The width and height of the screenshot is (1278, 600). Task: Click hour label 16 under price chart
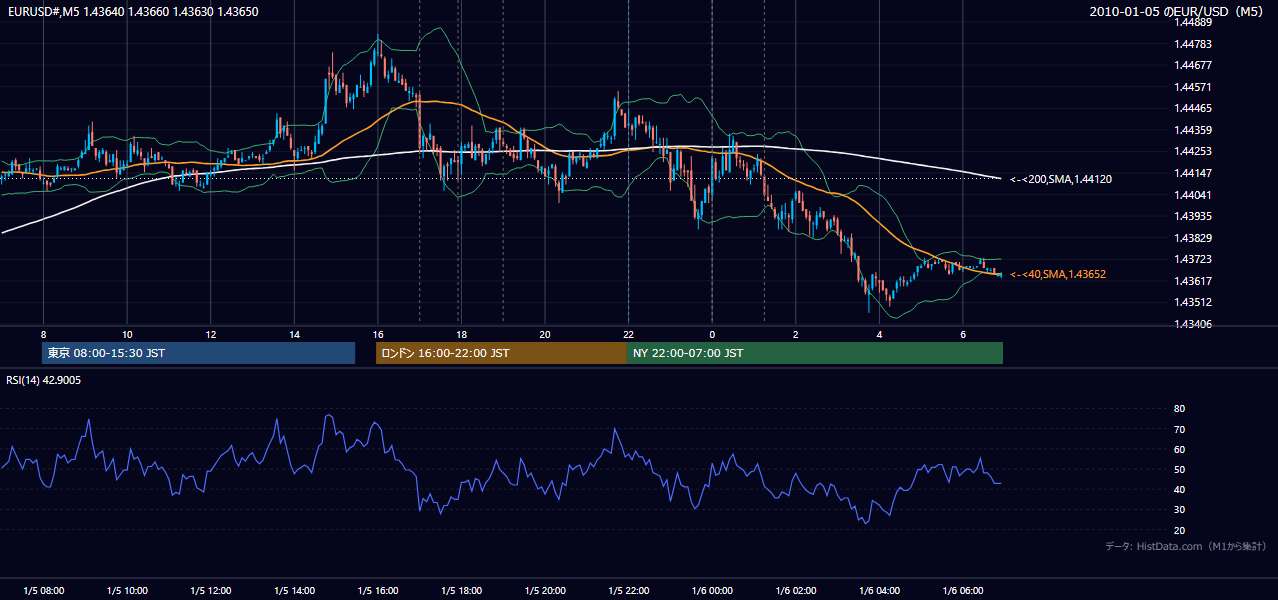point(377,334)
